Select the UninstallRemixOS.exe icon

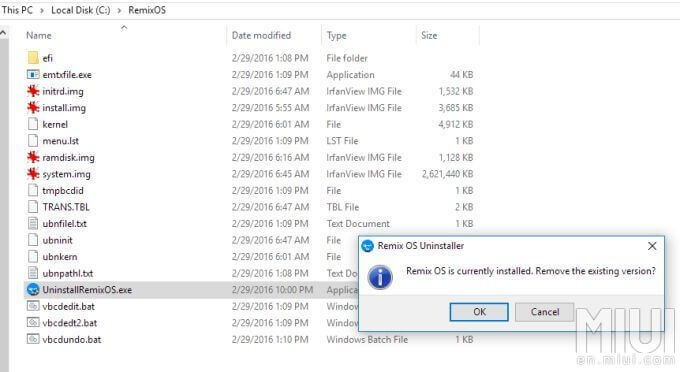pyautogui.click(x=33, y=290)
